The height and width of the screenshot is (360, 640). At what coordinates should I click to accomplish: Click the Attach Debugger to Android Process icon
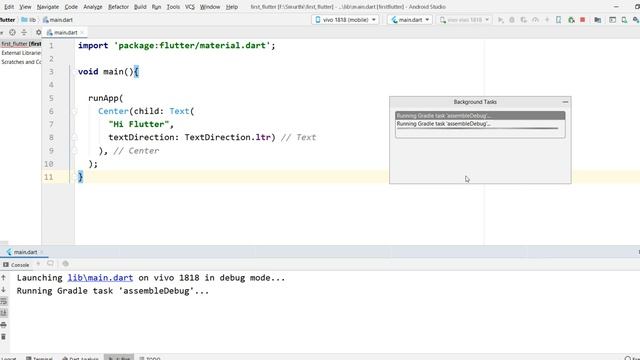[571, 20]
